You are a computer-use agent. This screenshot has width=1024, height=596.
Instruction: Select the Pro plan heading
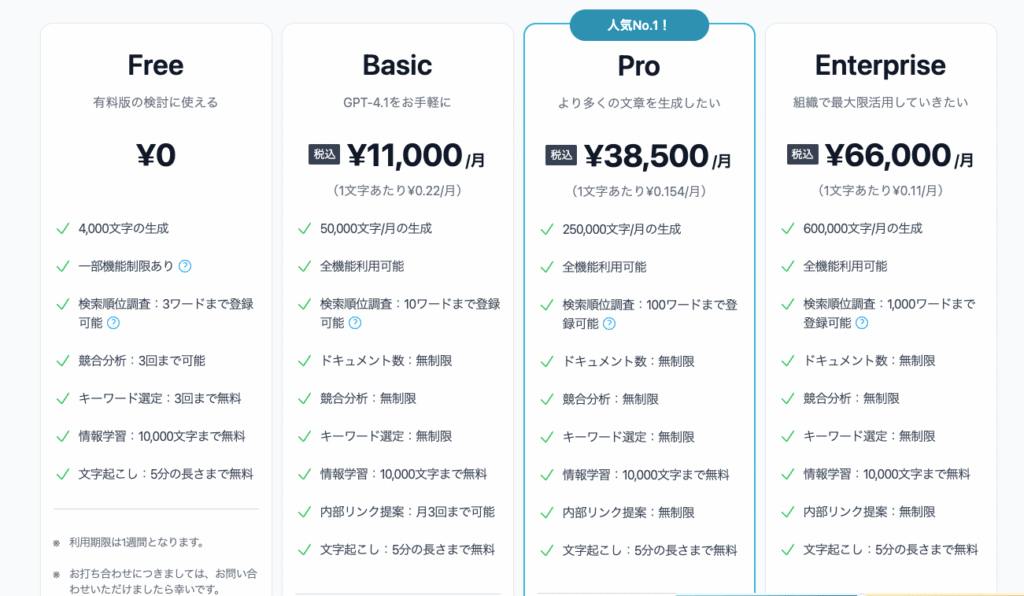click(639, 66)
